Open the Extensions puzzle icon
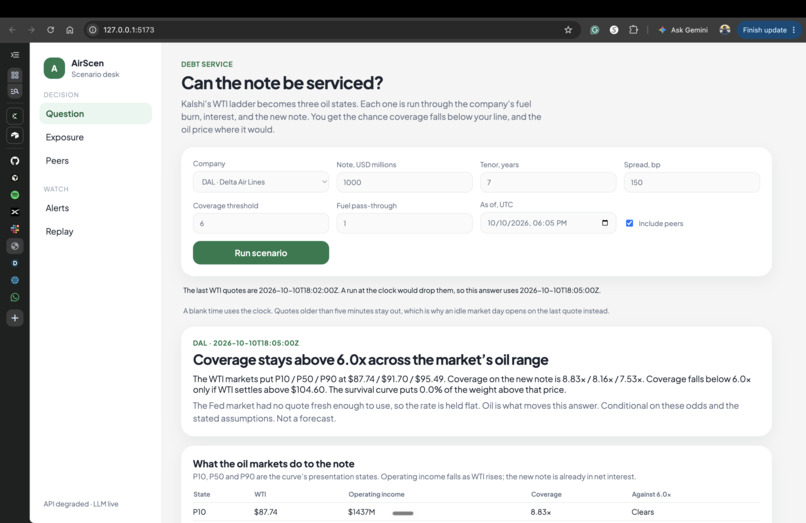 [633, 30]
